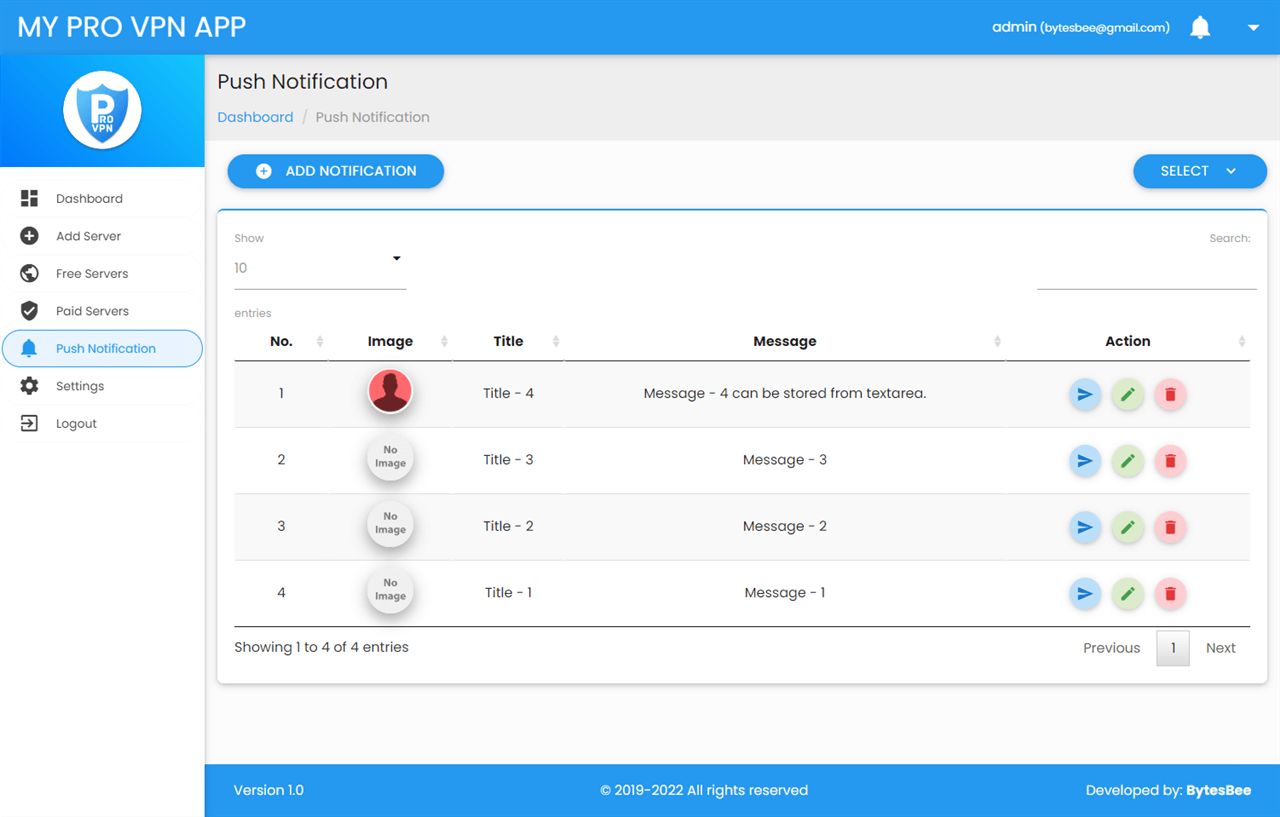1280x817 pixels.
Task: Open Paid Servers menu item
Action: point(102,311)
